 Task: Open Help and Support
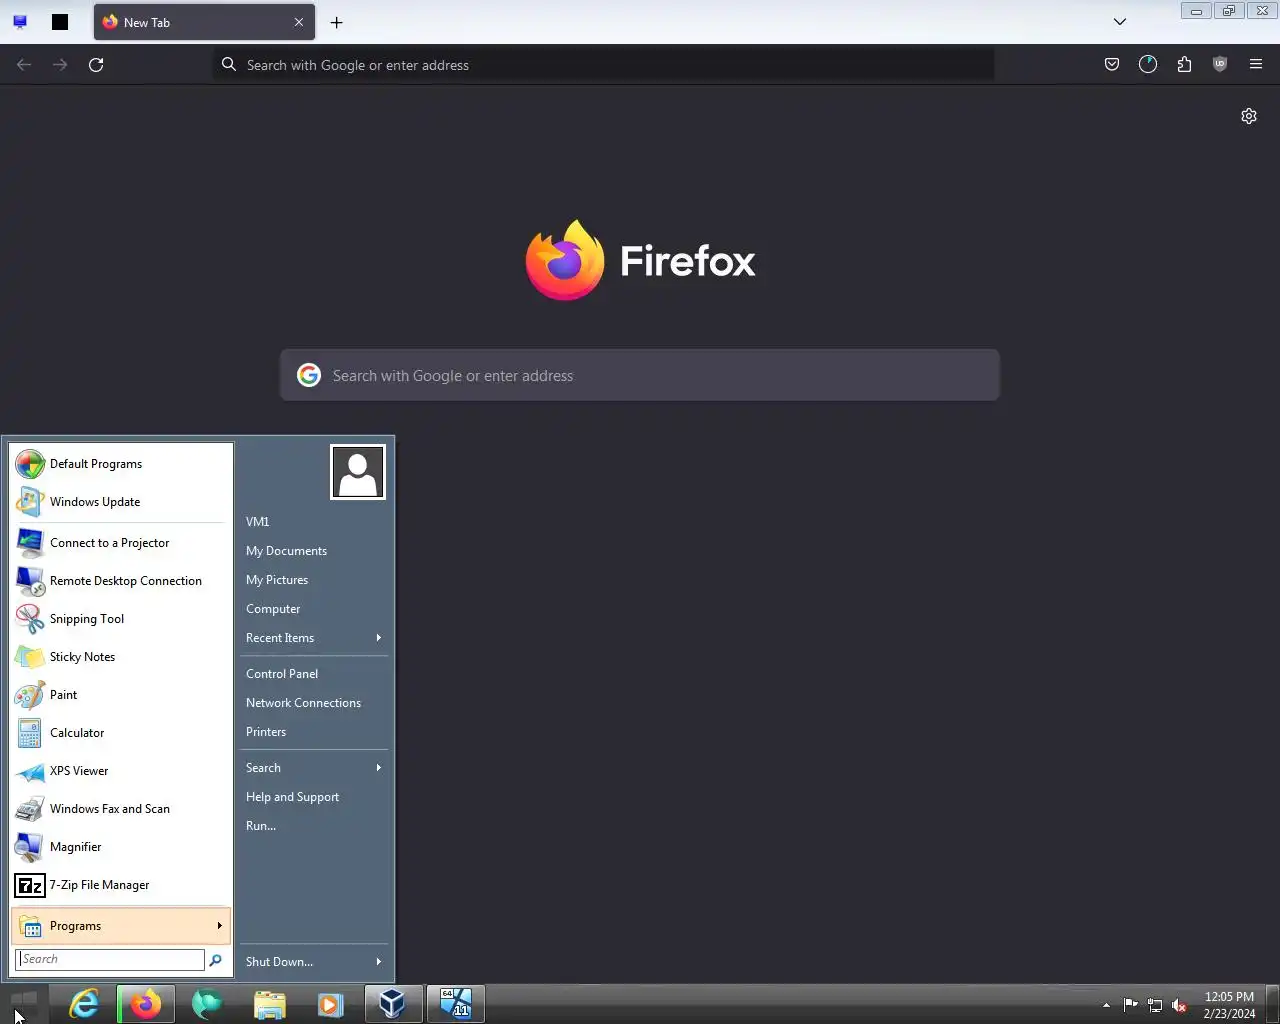click(x=314, y=797)
